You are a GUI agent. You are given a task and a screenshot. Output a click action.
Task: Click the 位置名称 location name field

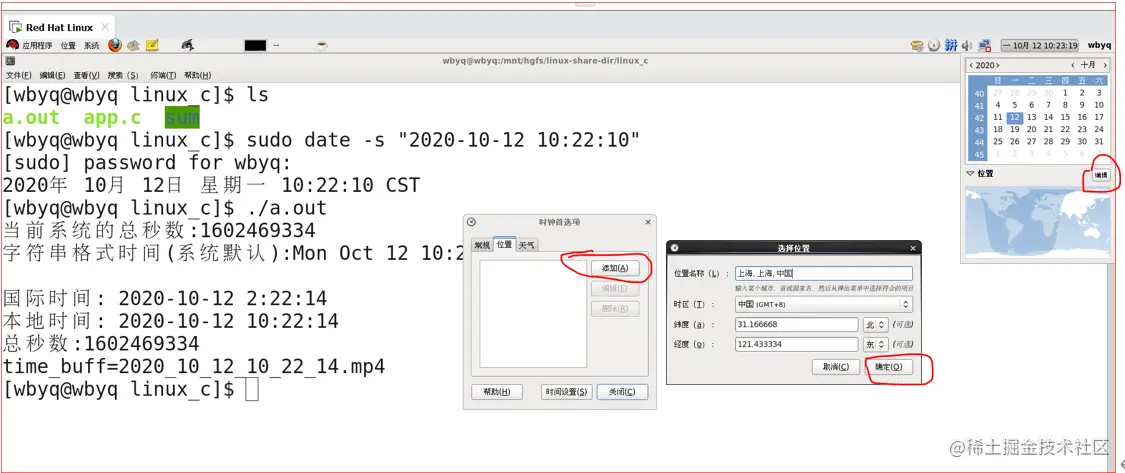point(824,273)
